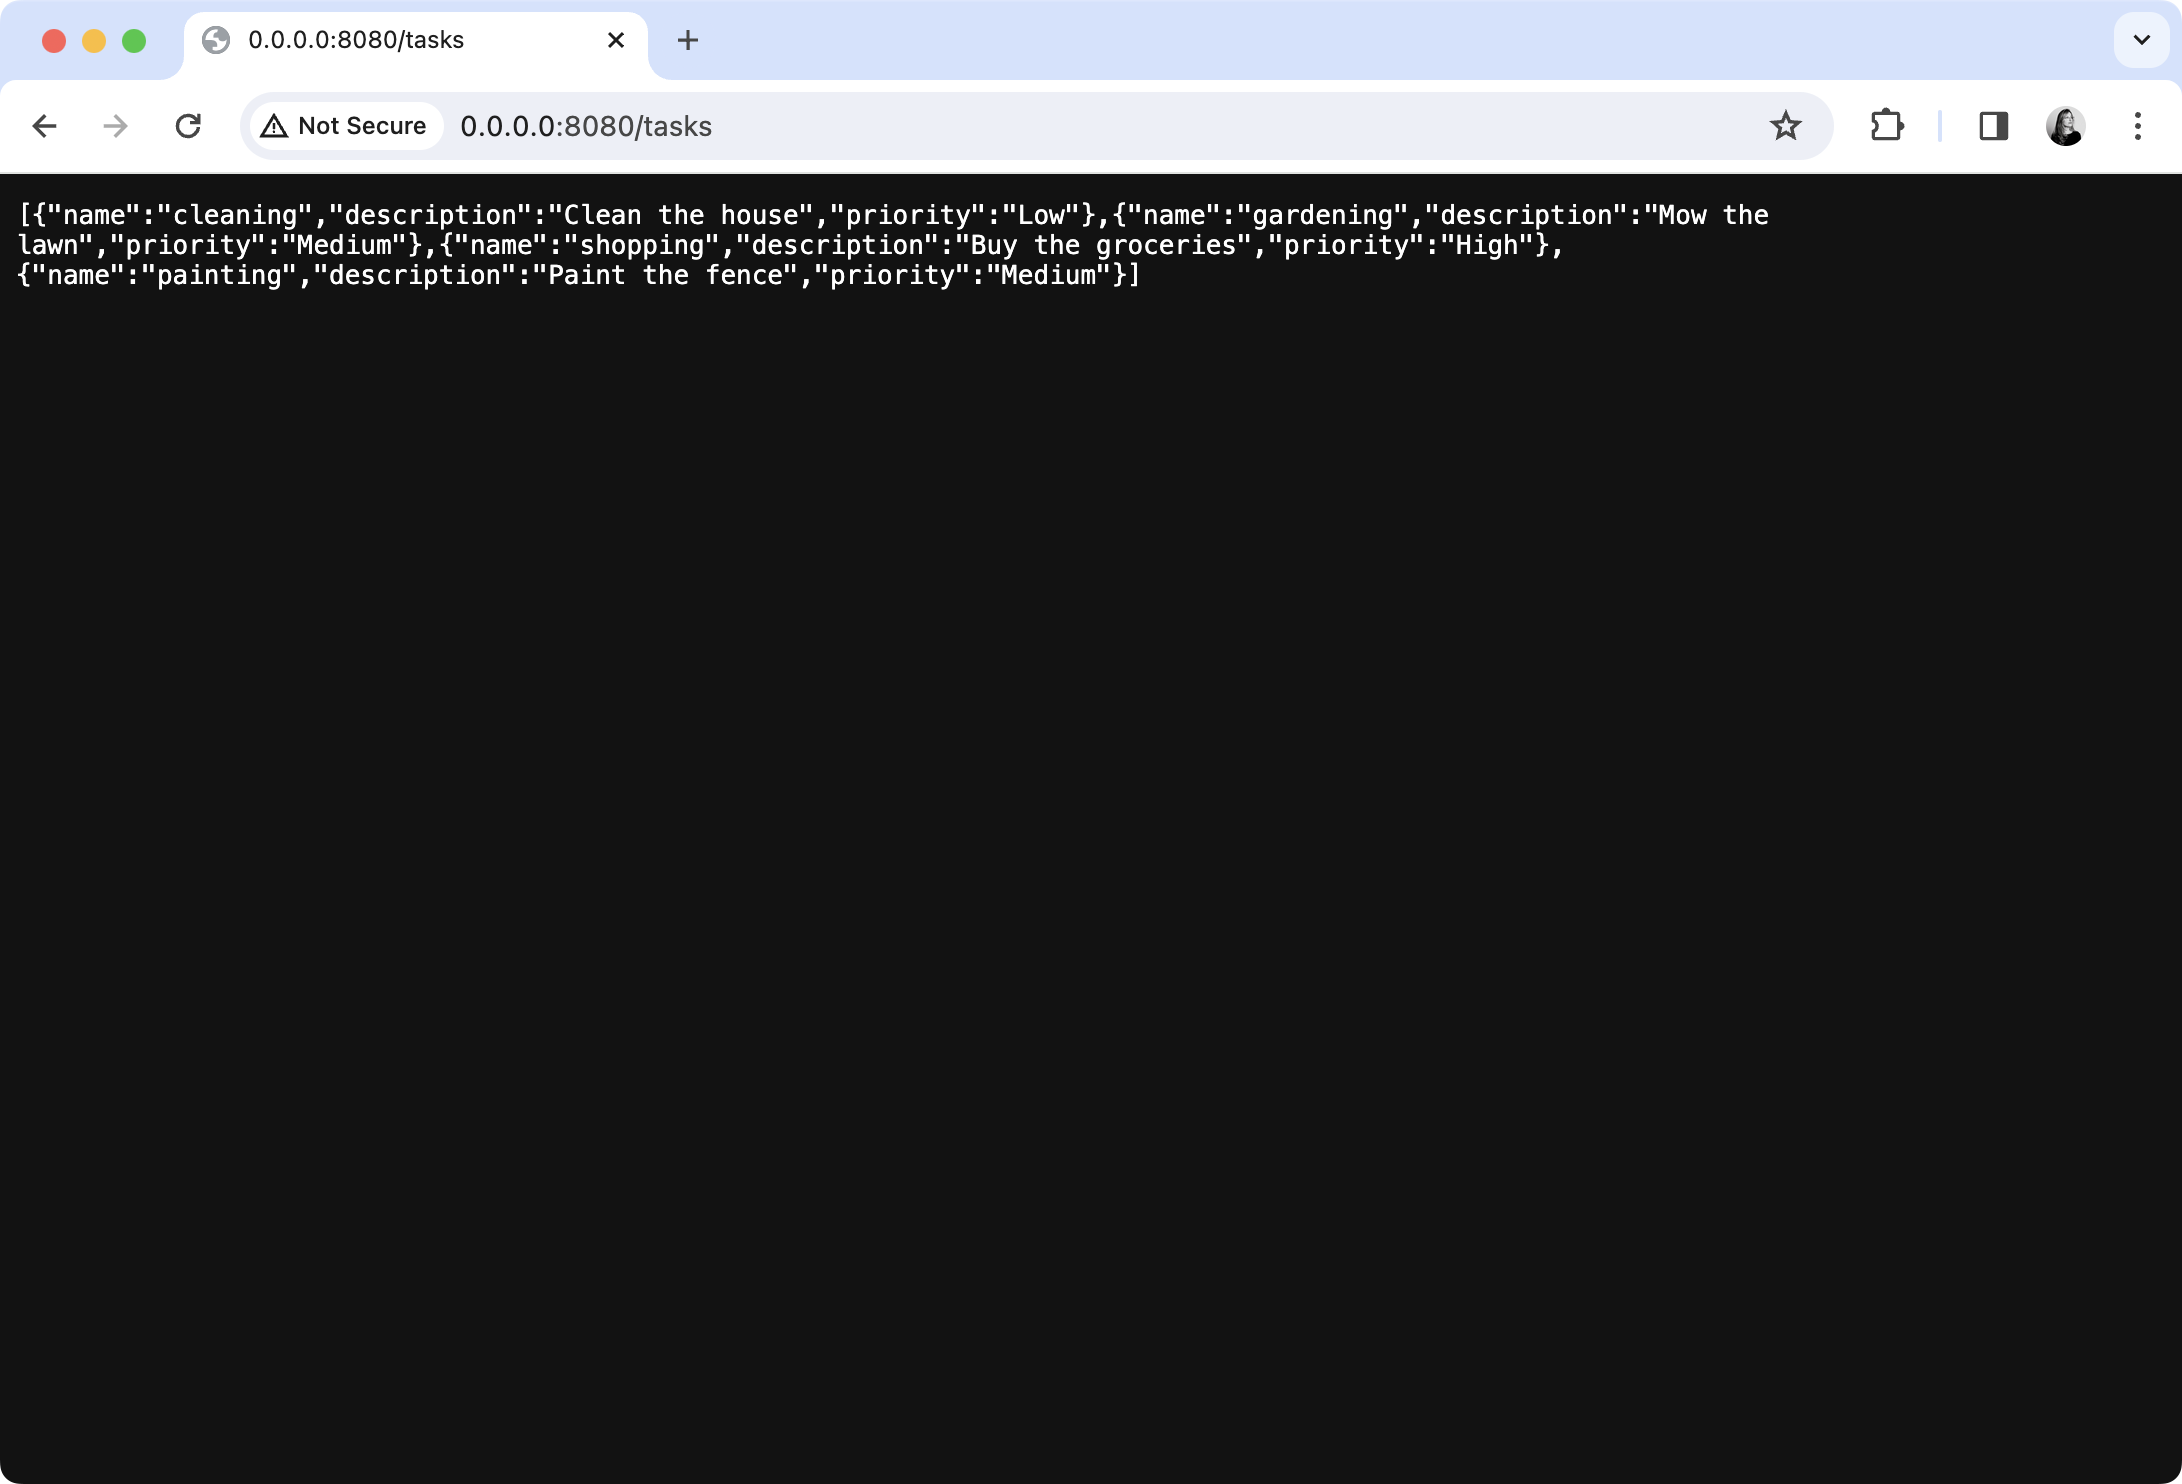Click the Not Secure security badge

(x=344, y=125)
